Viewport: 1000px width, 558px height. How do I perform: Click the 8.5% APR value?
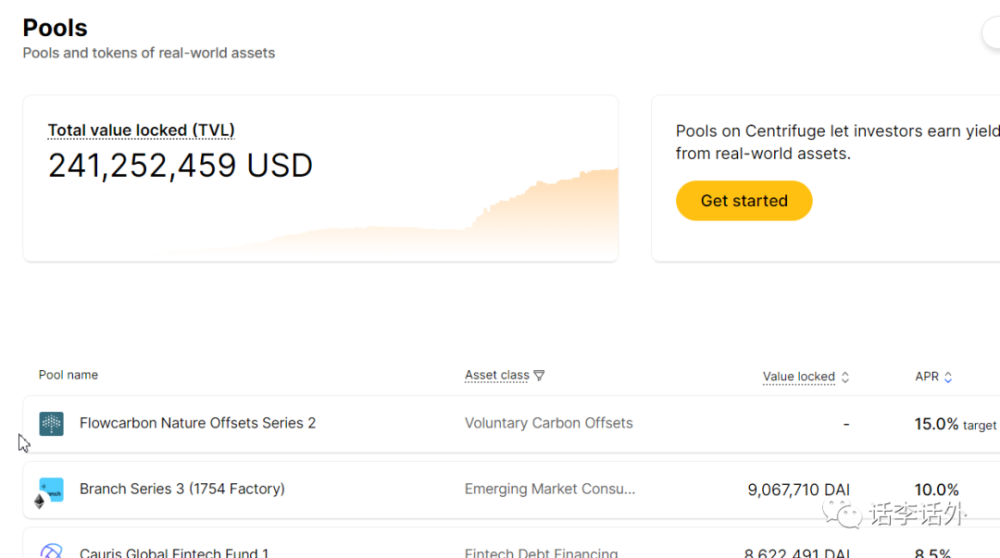932,553
